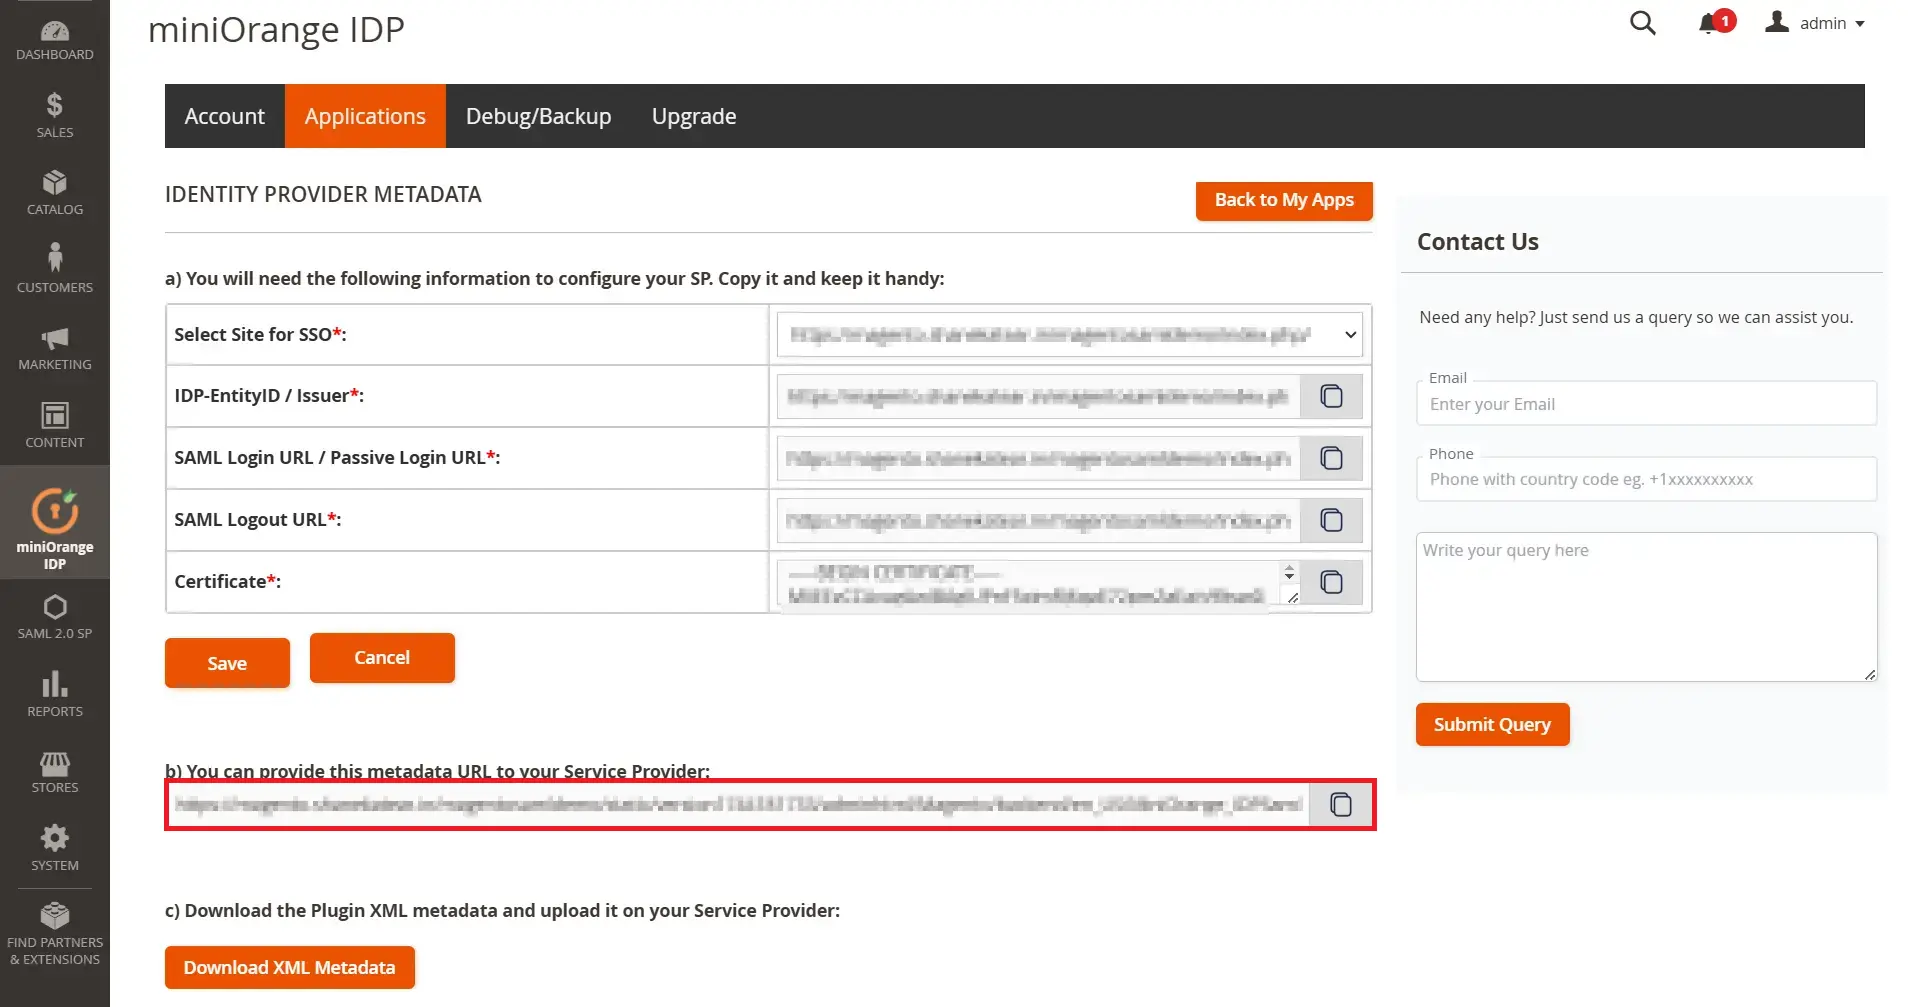Open the System sidebar section
This screenshot has width=1920, height=1007.
(55, 848)
